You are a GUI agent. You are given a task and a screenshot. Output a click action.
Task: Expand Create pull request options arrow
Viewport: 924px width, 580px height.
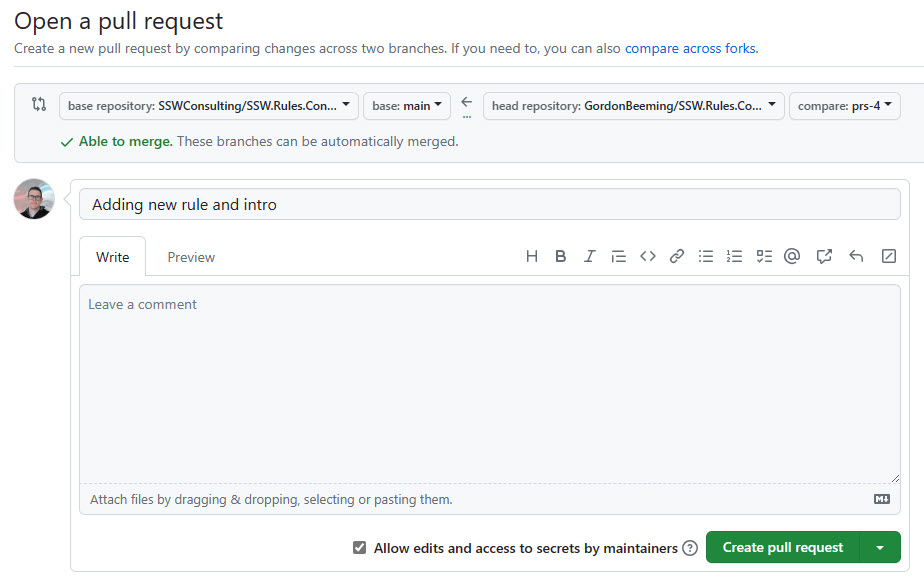(x=880, y=548)
